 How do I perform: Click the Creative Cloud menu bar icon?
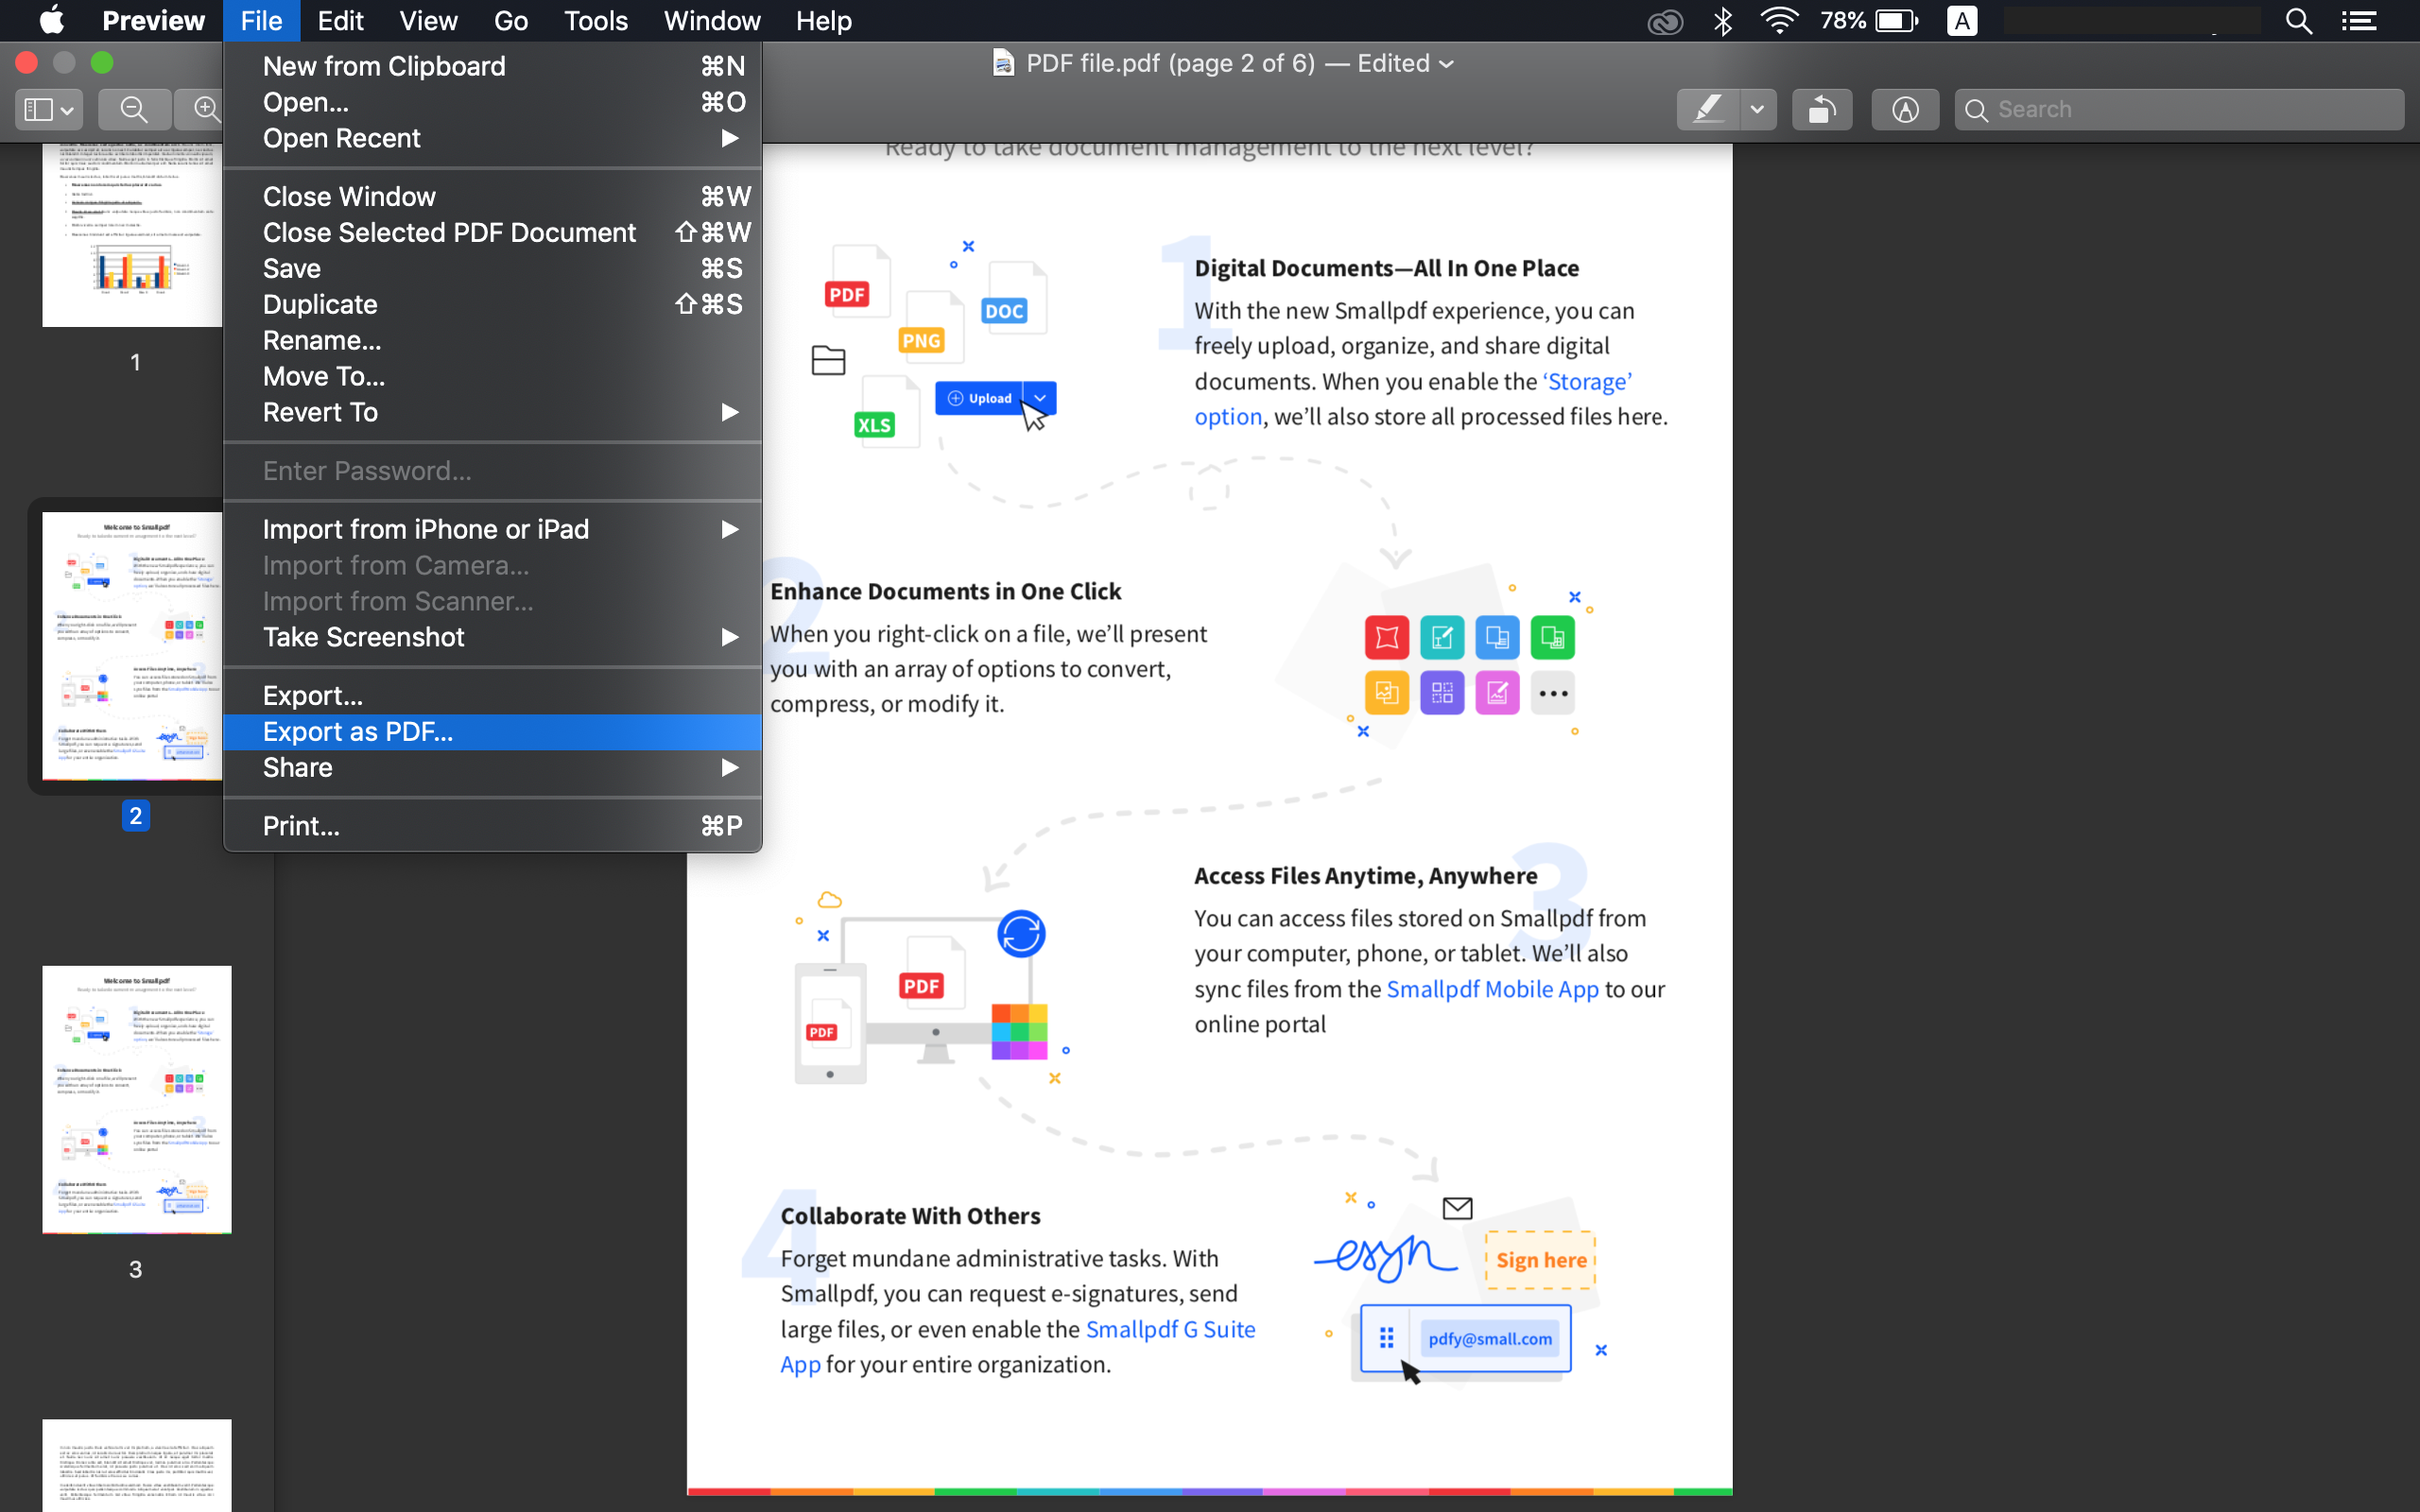[x=1665, y=21]
